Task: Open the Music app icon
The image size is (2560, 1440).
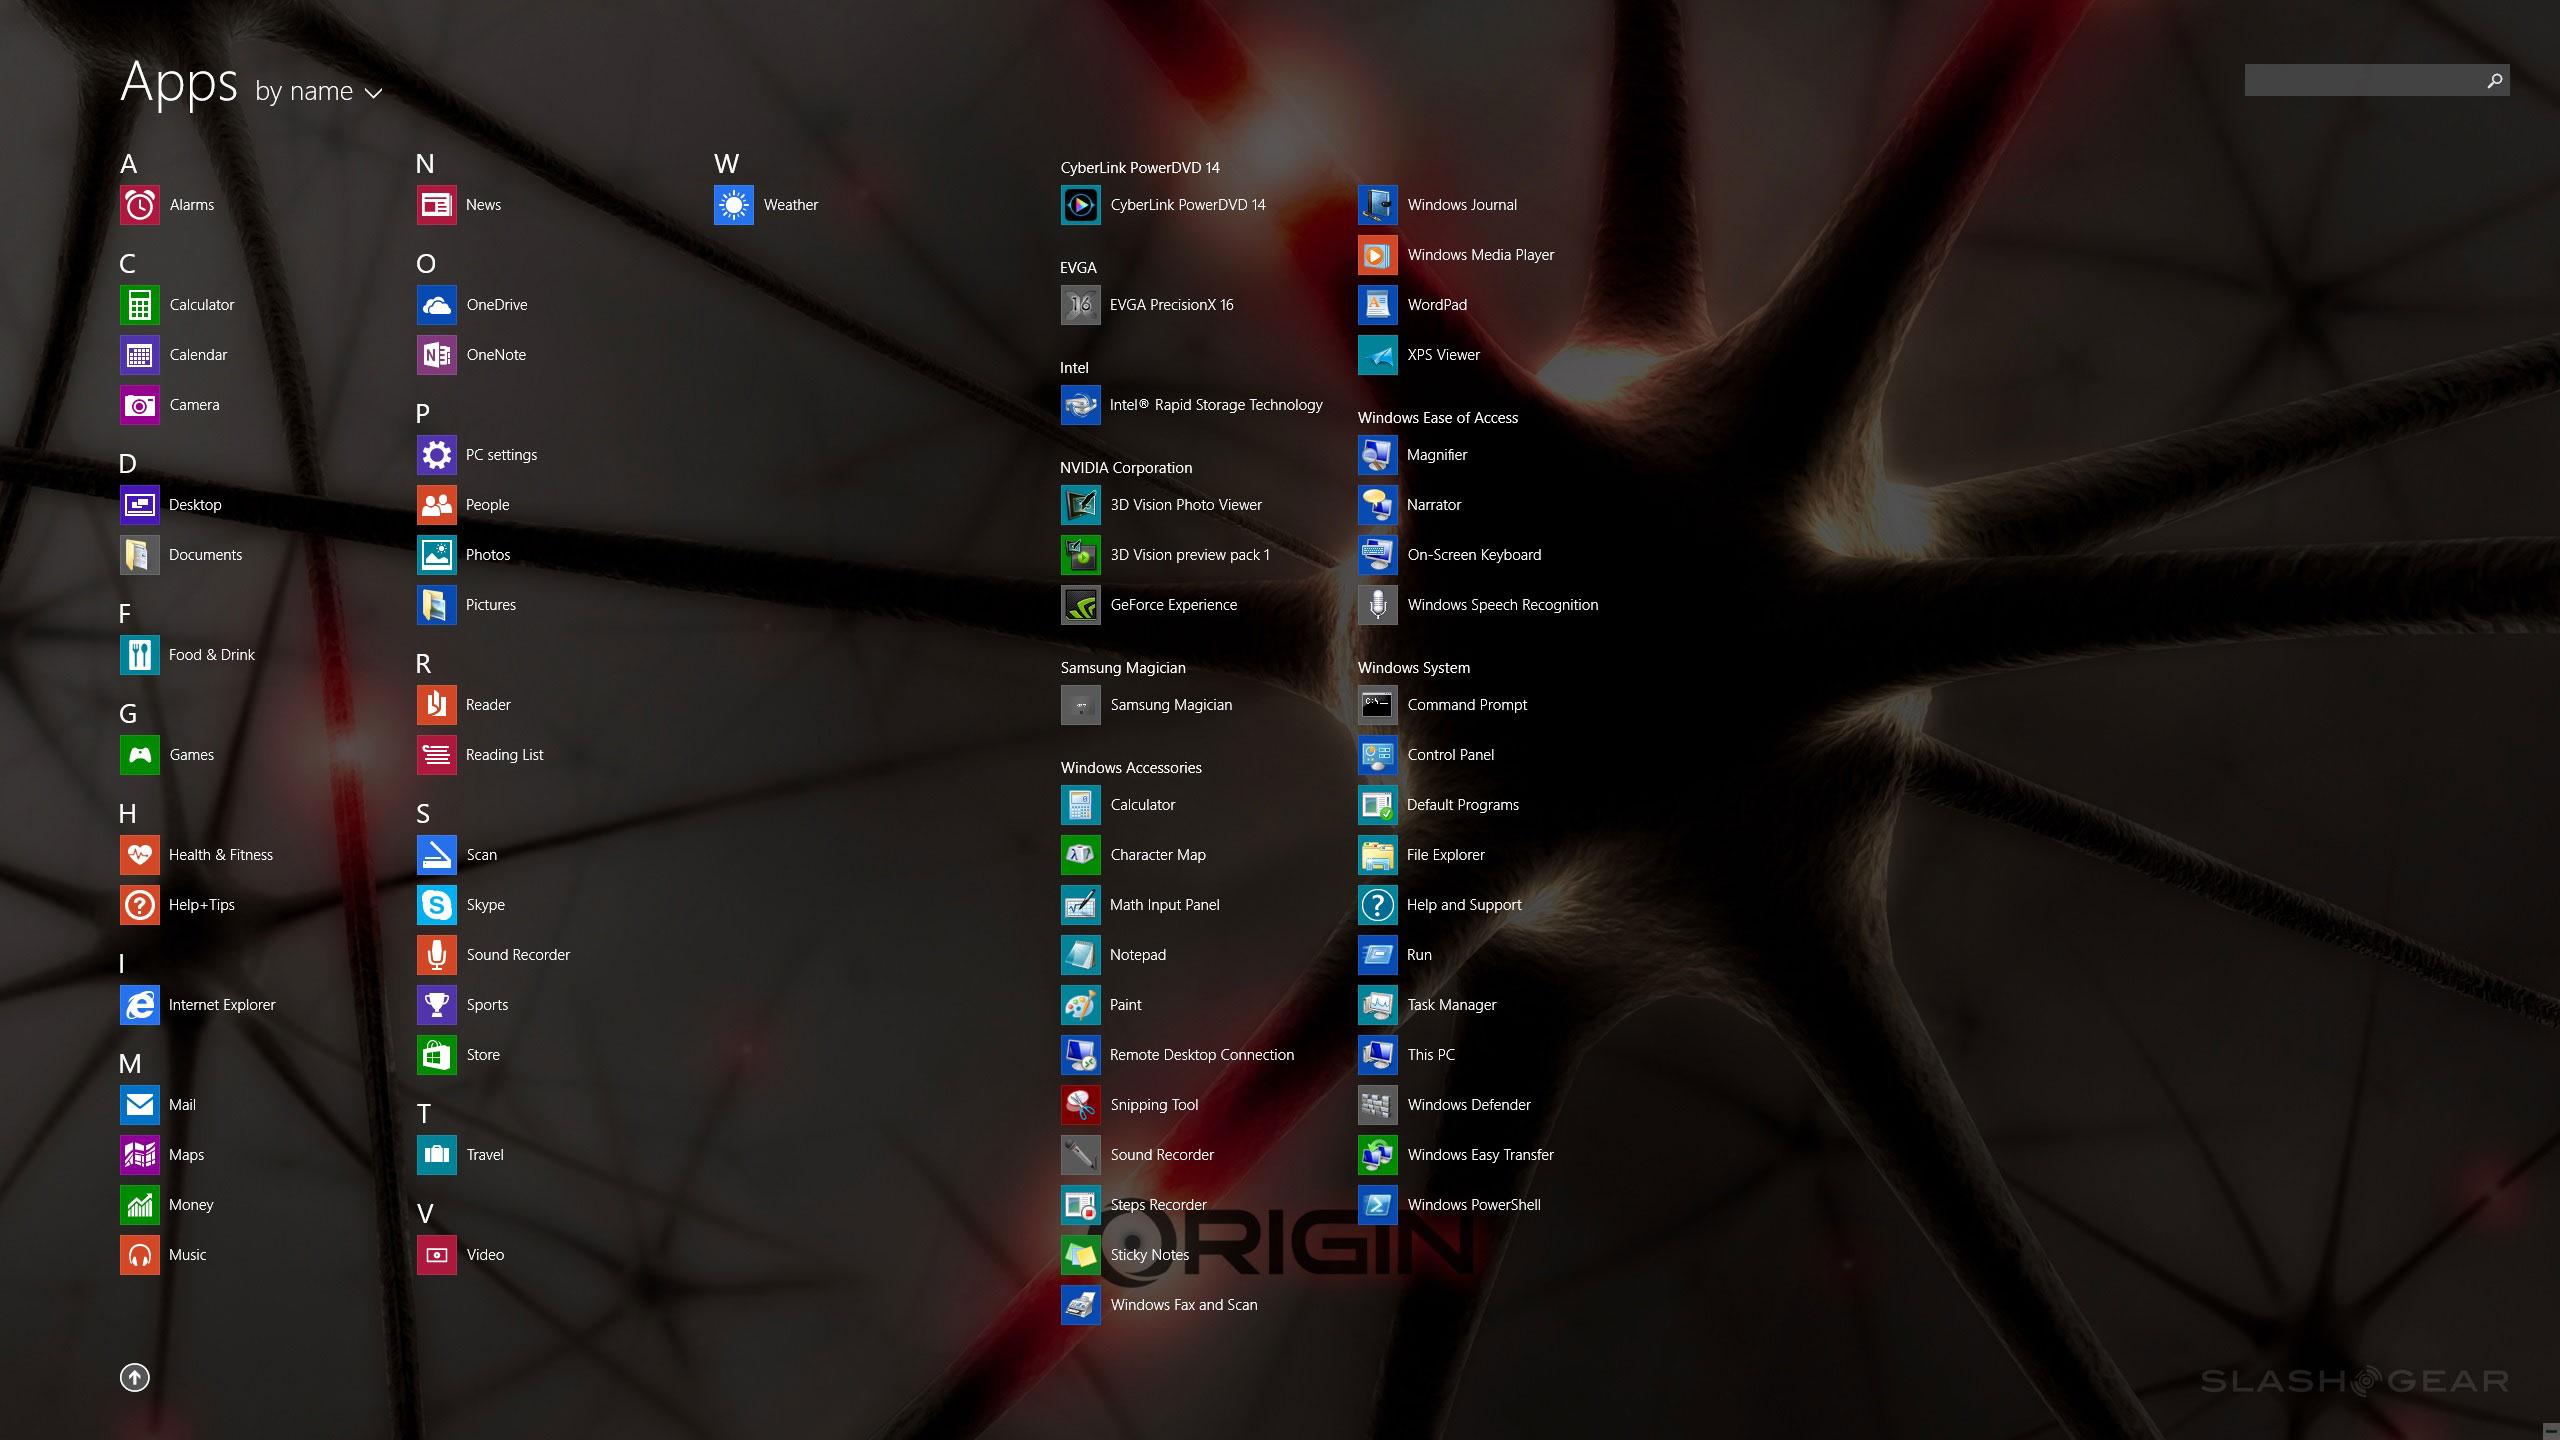Action: [140, 1255]
